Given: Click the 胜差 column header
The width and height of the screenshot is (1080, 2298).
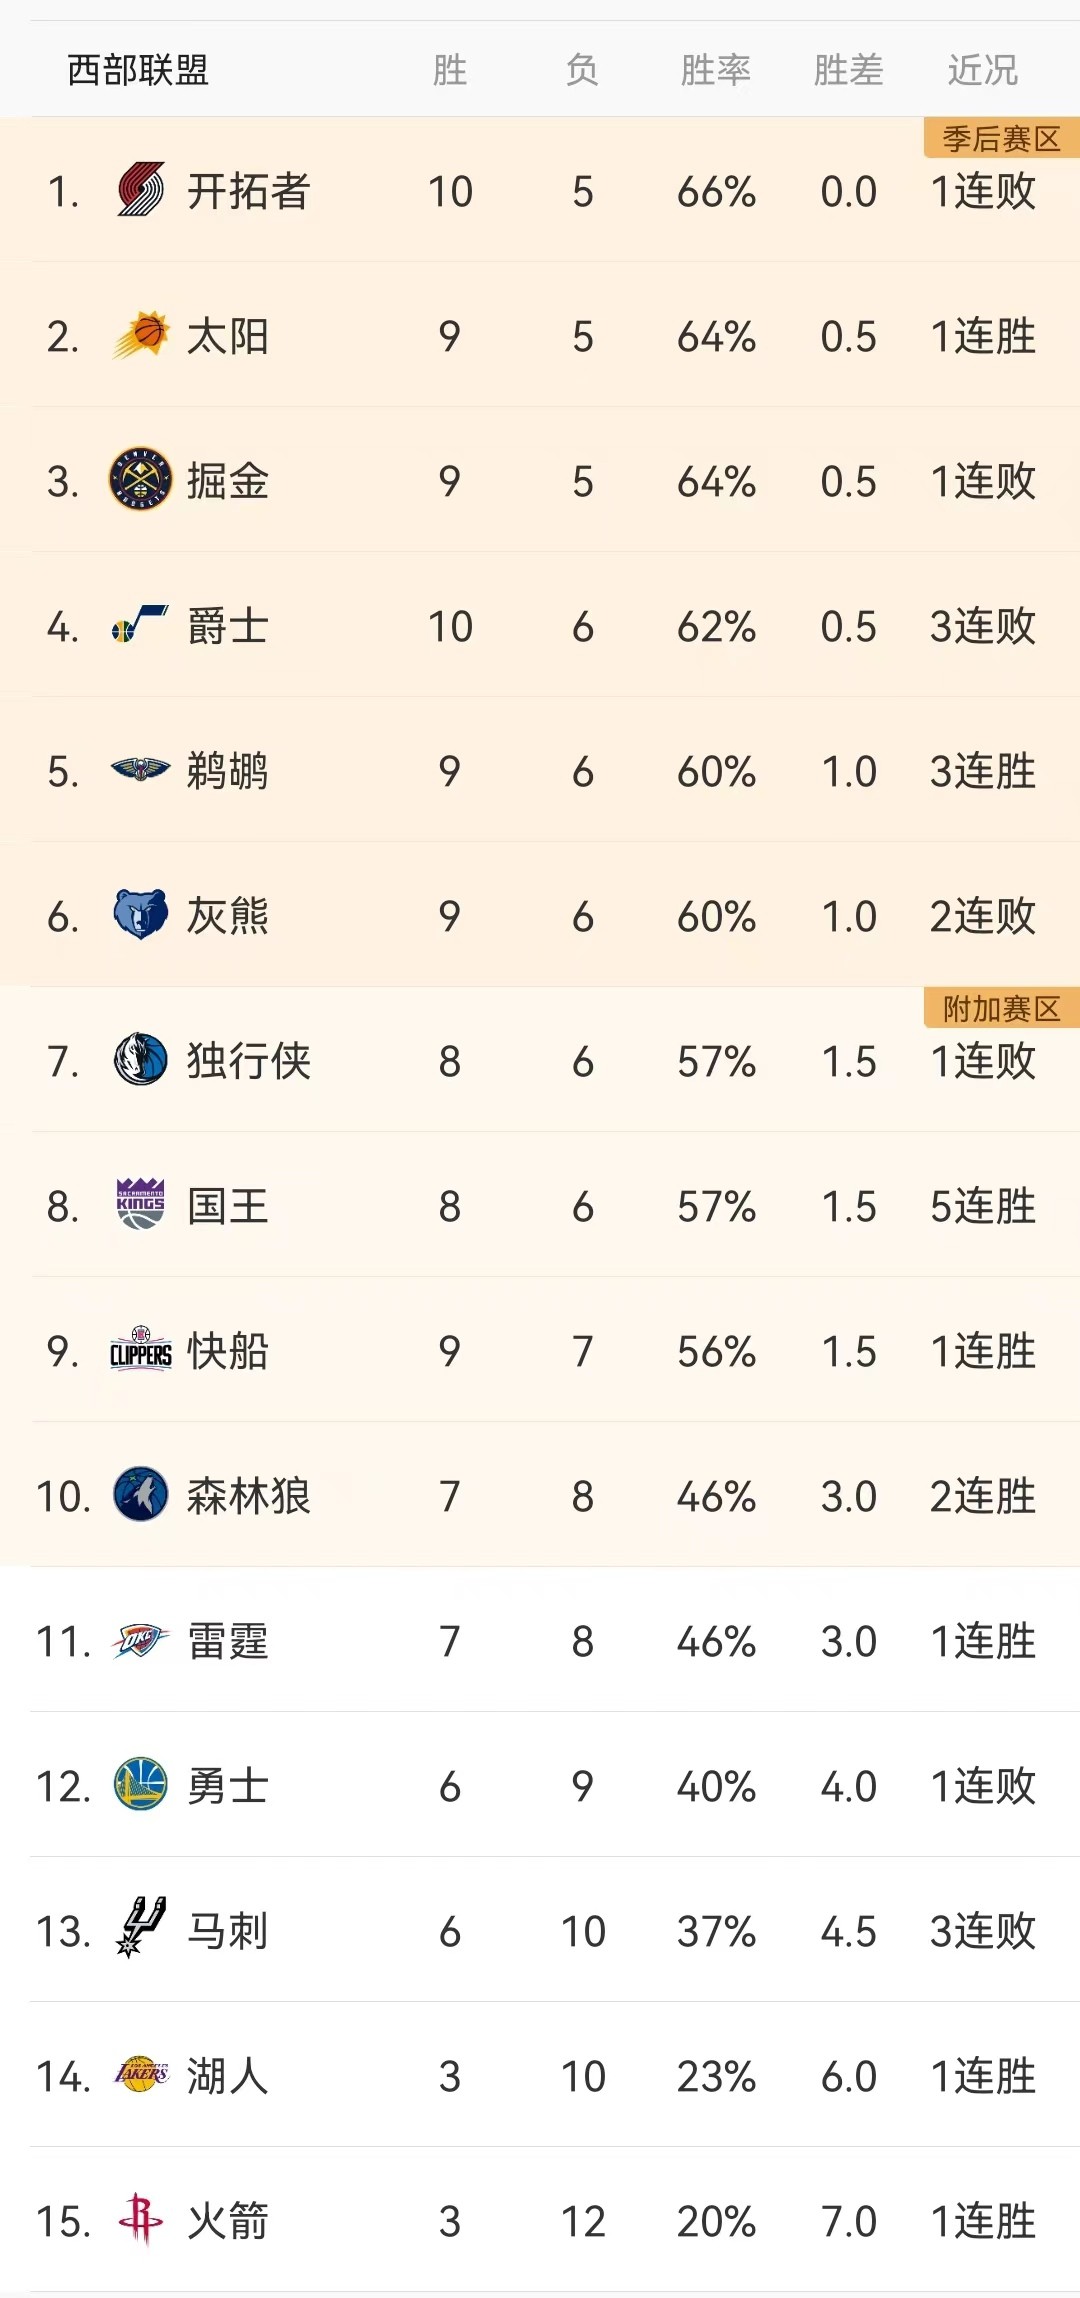Looking at the screenshot, I should (848, 71).
